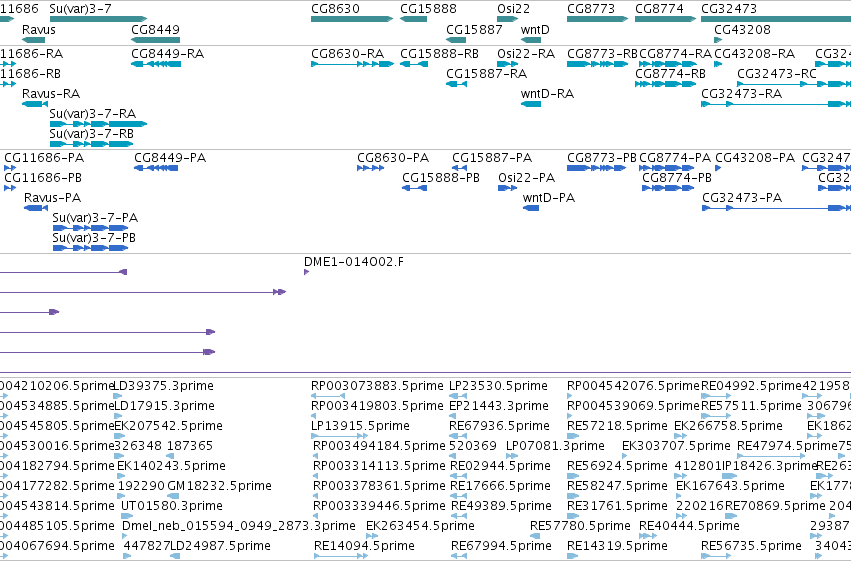Select the Su(var)3-7 gene label
This screenshot has height=561, width=851.
pos(80,9)
